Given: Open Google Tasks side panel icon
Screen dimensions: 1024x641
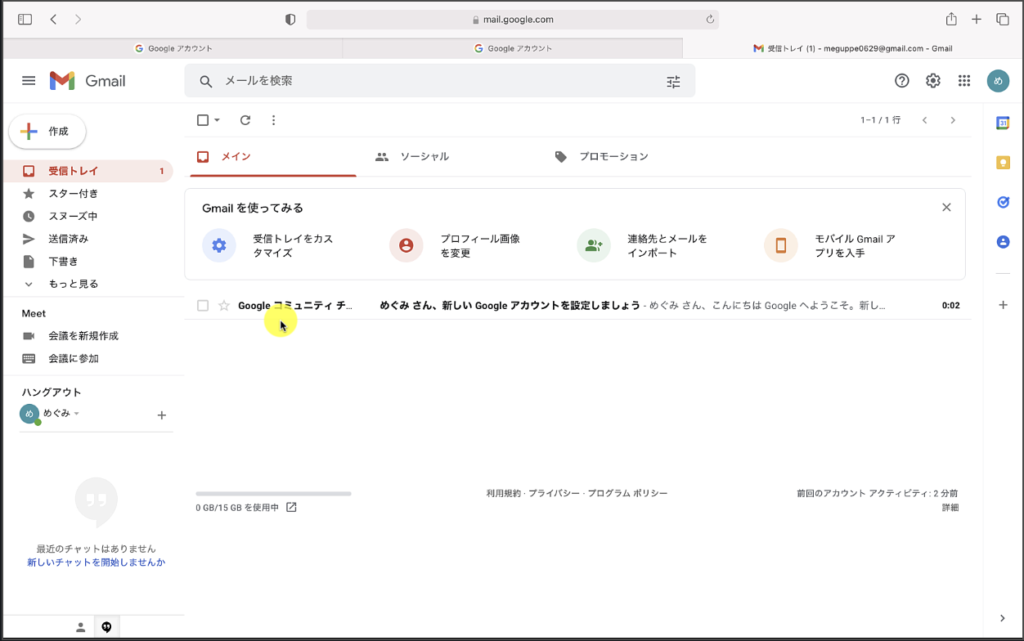Looking at the screenshot, I should [x=1002, y=202].
